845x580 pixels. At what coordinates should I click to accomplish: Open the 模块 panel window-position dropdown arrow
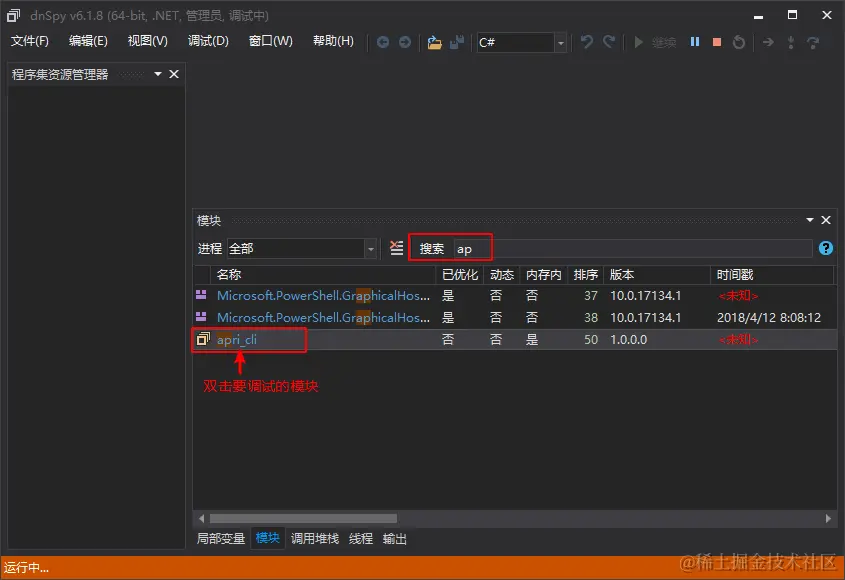[x=809, y=220]
